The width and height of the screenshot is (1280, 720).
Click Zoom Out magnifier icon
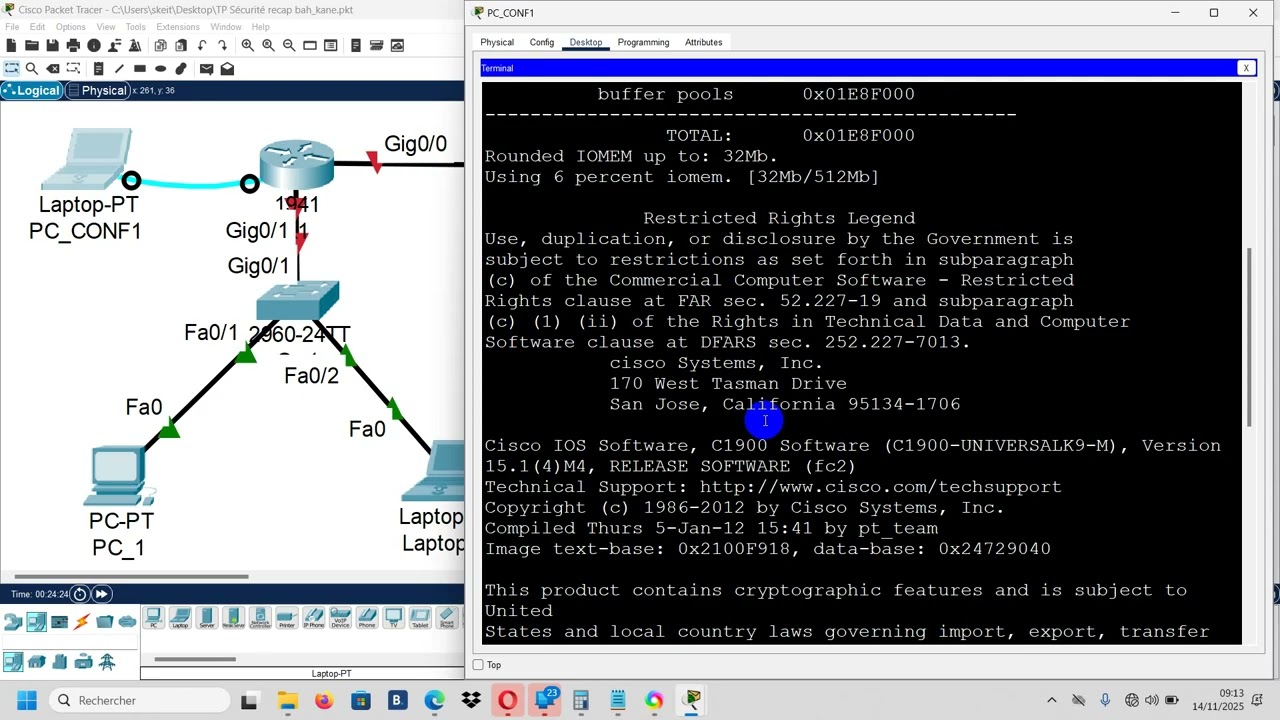pos(289,45)
